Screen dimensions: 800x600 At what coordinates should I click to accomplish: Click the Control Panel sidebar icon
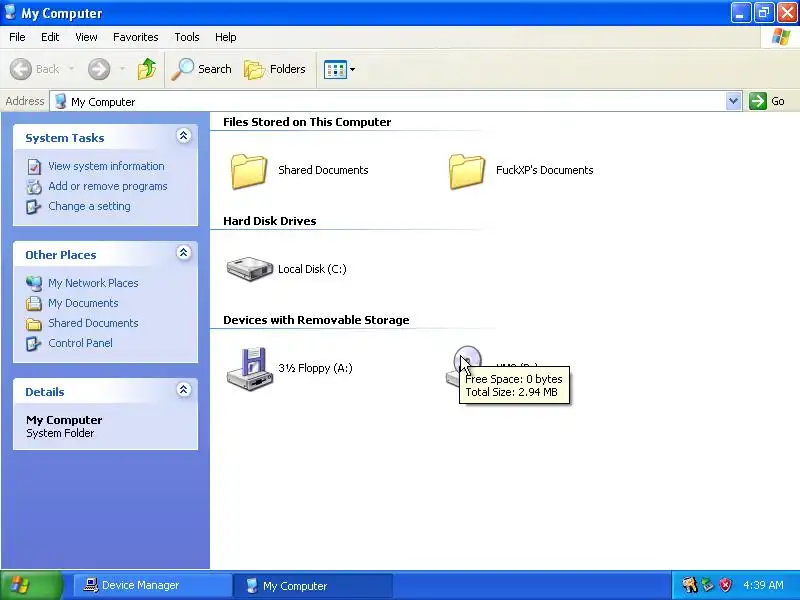click(34, 343)
